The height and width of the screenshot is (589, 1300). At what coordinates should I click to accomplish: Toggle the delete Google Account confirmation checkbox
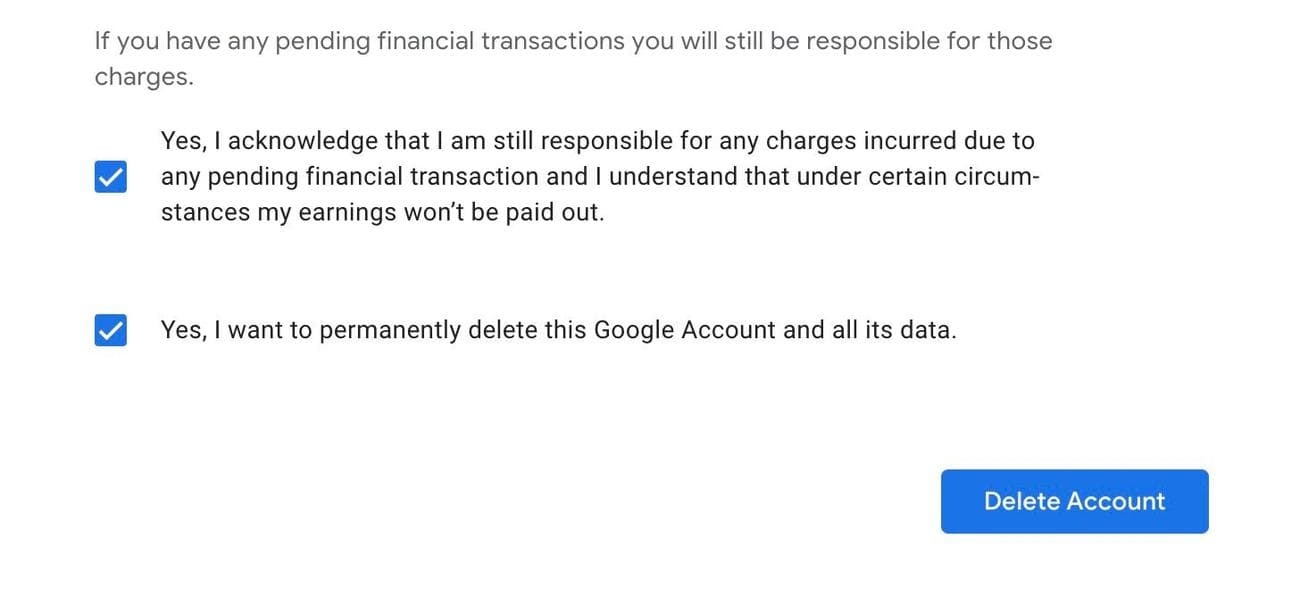[x=110, y=330]
